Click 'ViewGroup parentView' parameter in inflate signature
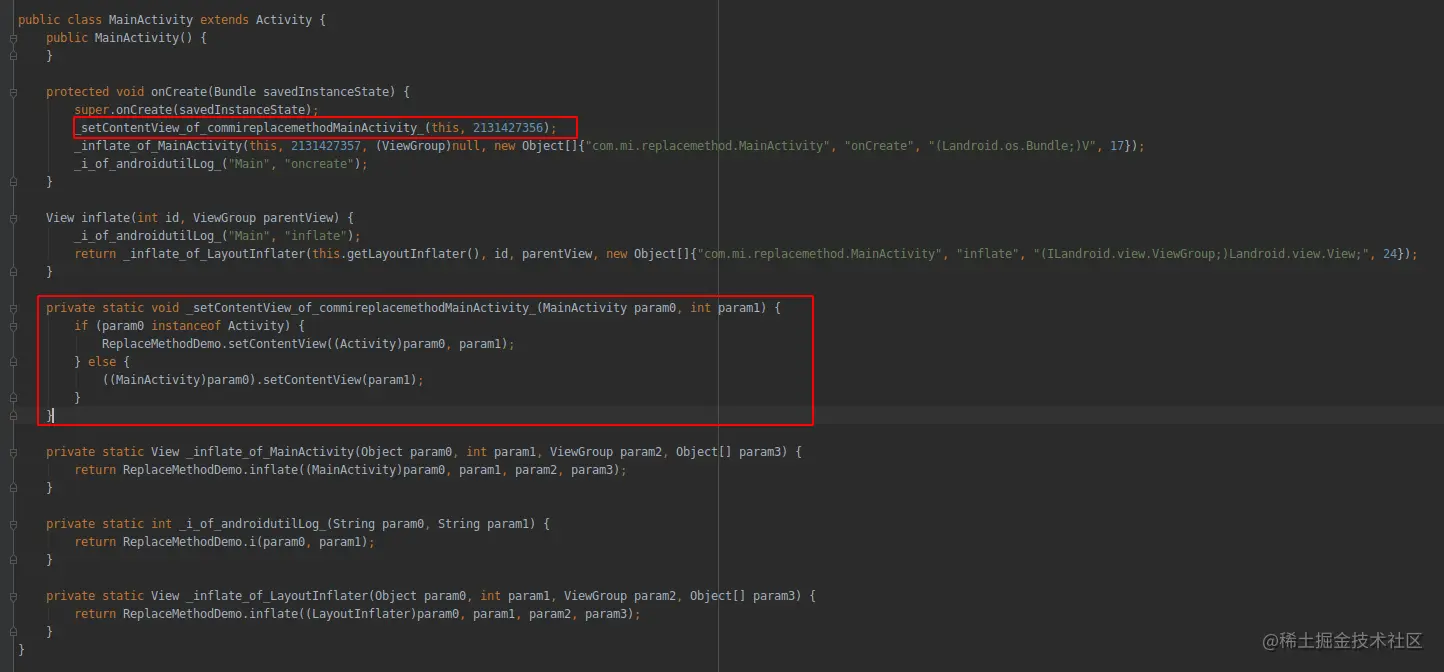Viewport: 1444px width, 672px height. tap(262, 218)
